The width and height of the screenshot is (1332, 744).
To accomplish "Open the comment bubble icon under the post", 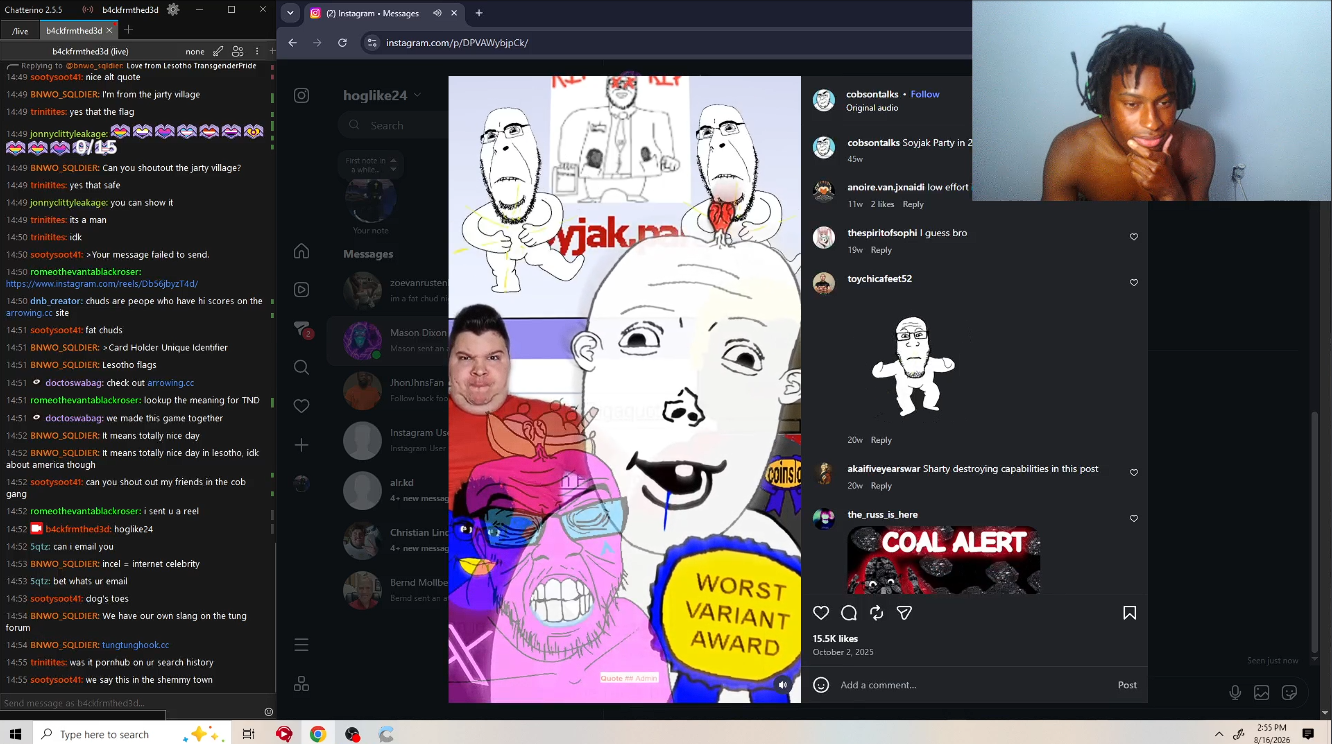I will point(849,613).
